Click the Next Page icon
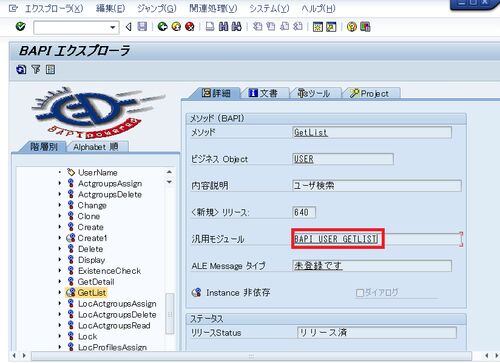Viewport: 500px width, 363px height. click(284, 27)
